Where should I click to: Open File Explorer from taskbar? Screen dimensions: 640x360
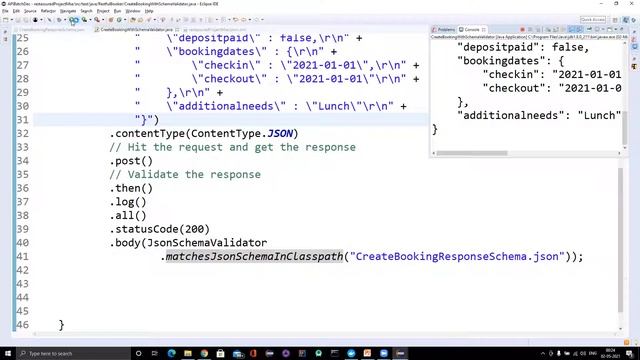pyautogui.click(x=188, y=353)
